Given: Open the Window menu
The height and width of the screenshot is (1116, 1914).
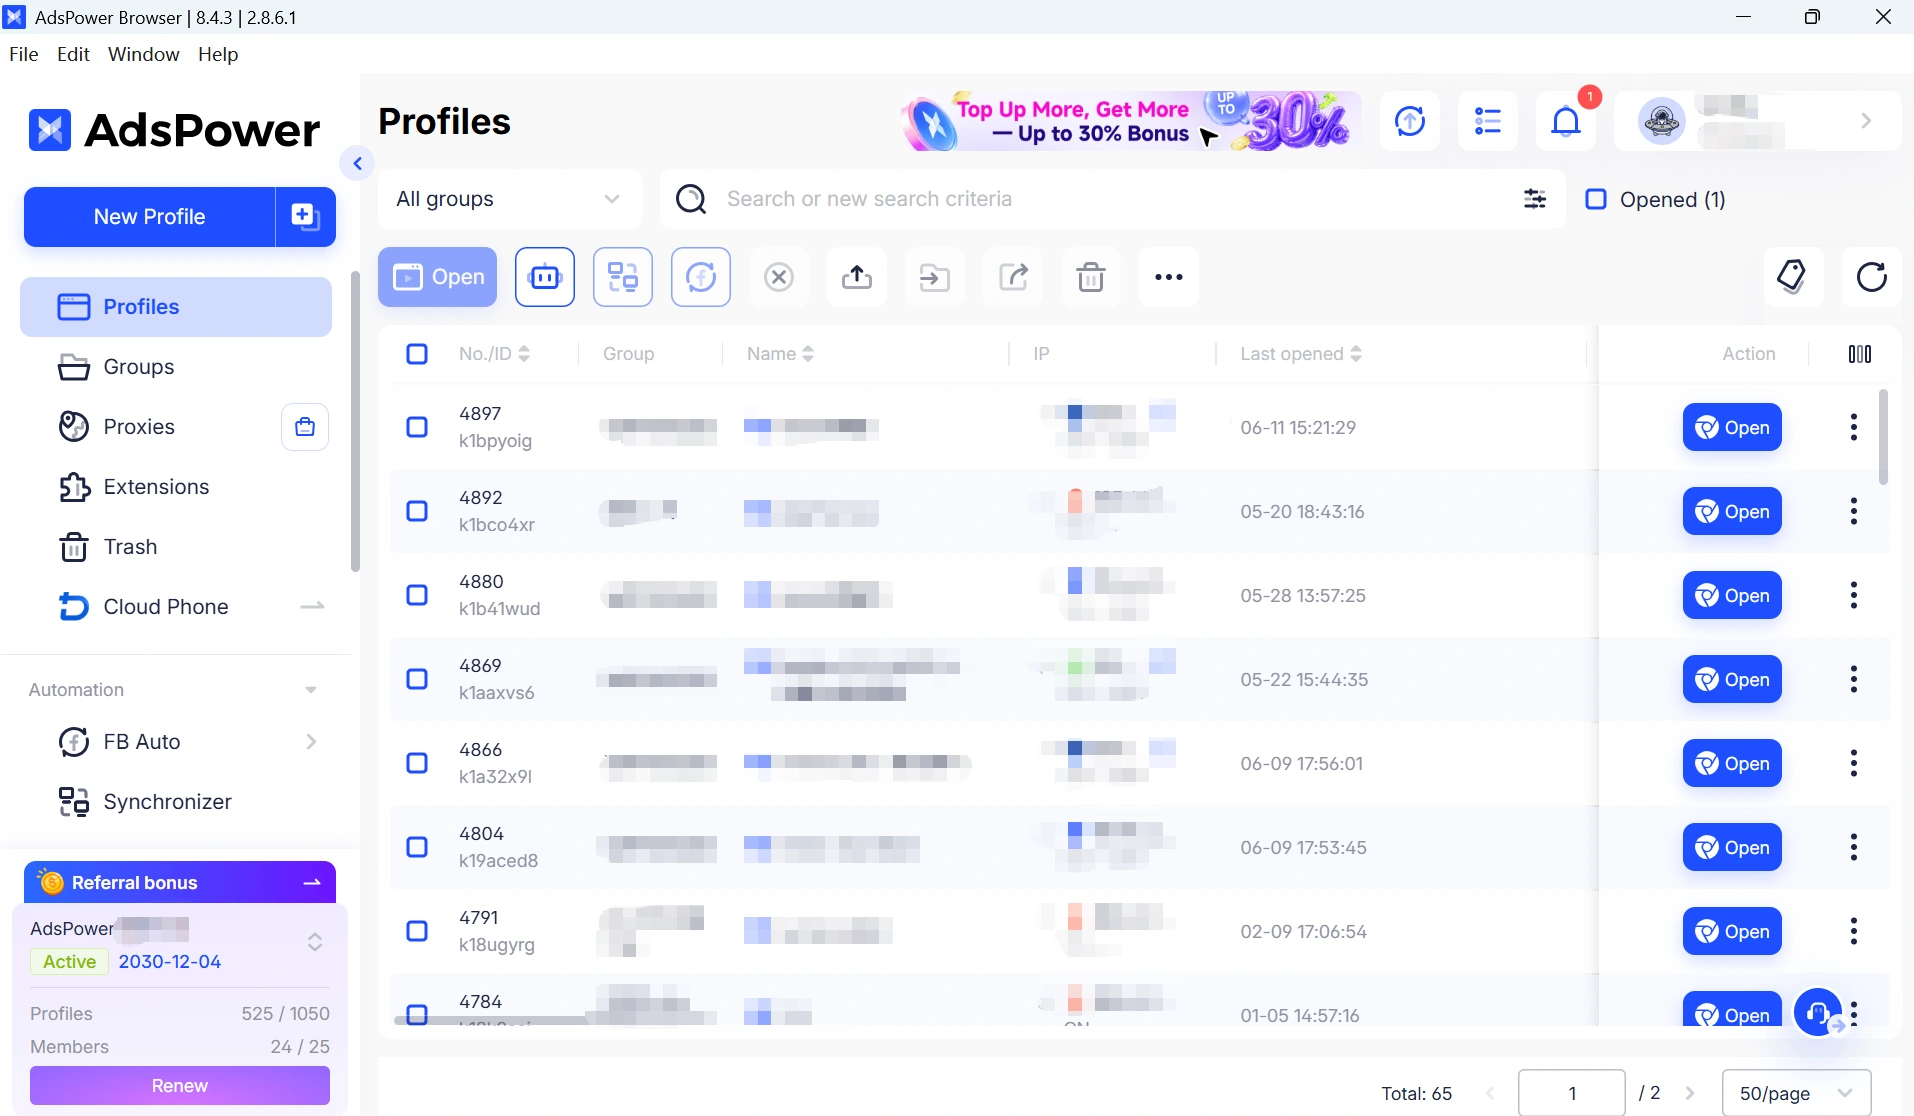Looking at the screenshot, I should pos(144,54).
